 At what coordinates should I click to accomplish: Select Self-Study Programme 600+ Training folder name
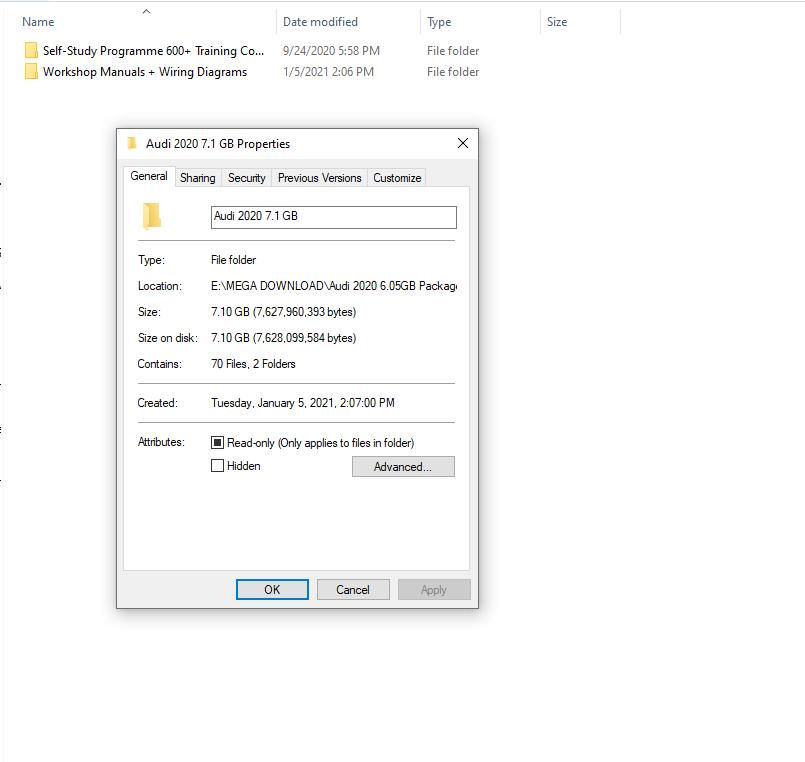tap(153, 50)
